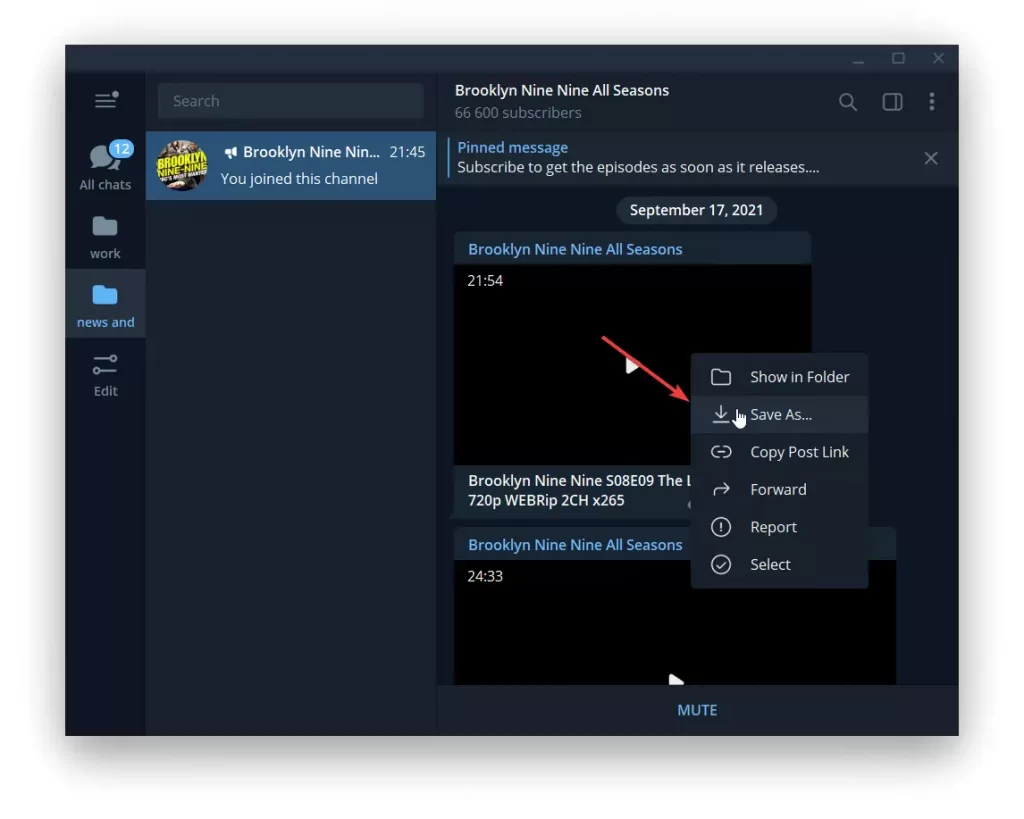
Task: Open the three-dot channel options menu
Action: click(x=932, y=101)
